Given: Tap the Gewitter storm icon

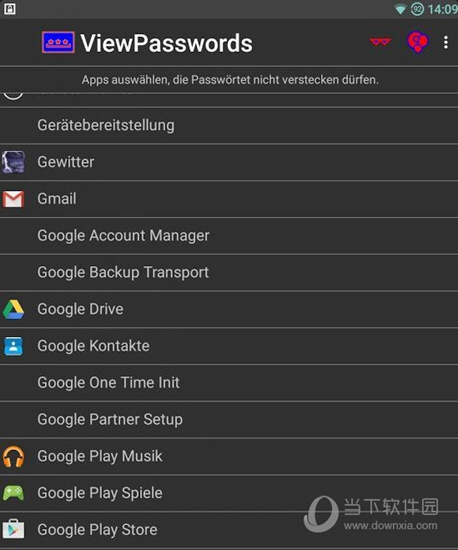Looking at the screenshot, I should point(13,162).
